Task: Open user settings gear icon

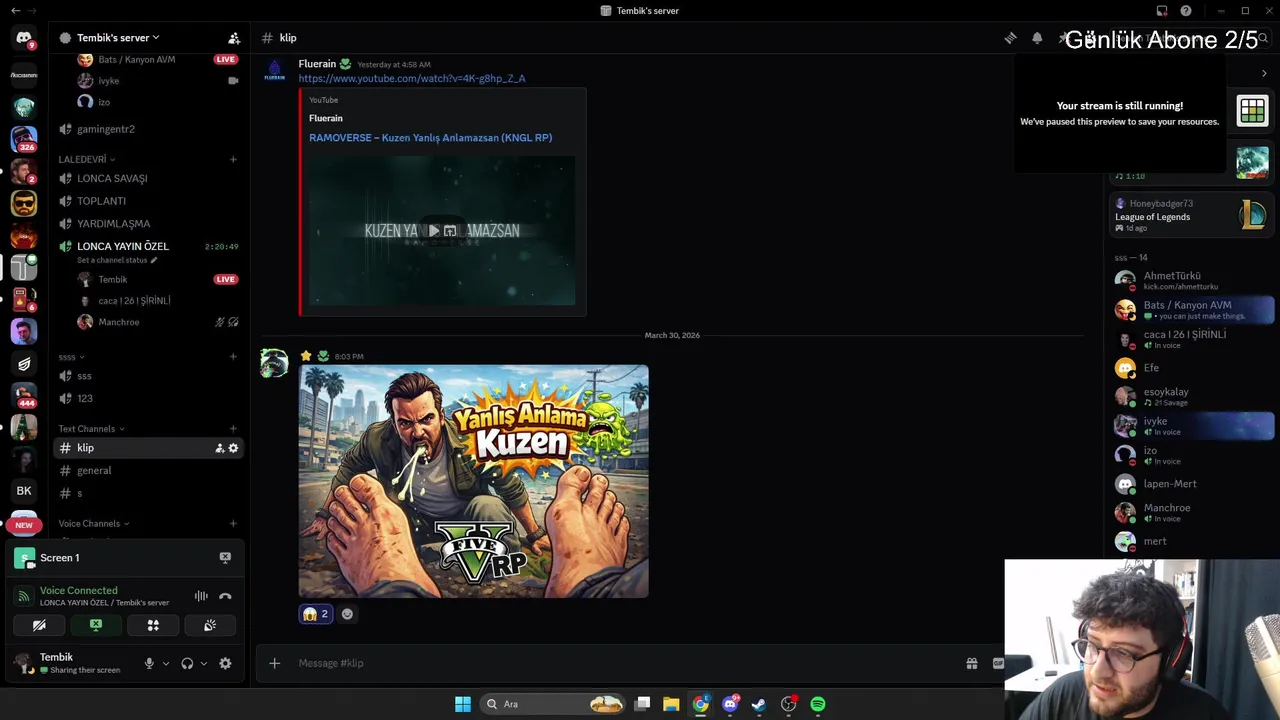Action: [x=225, y=663]
